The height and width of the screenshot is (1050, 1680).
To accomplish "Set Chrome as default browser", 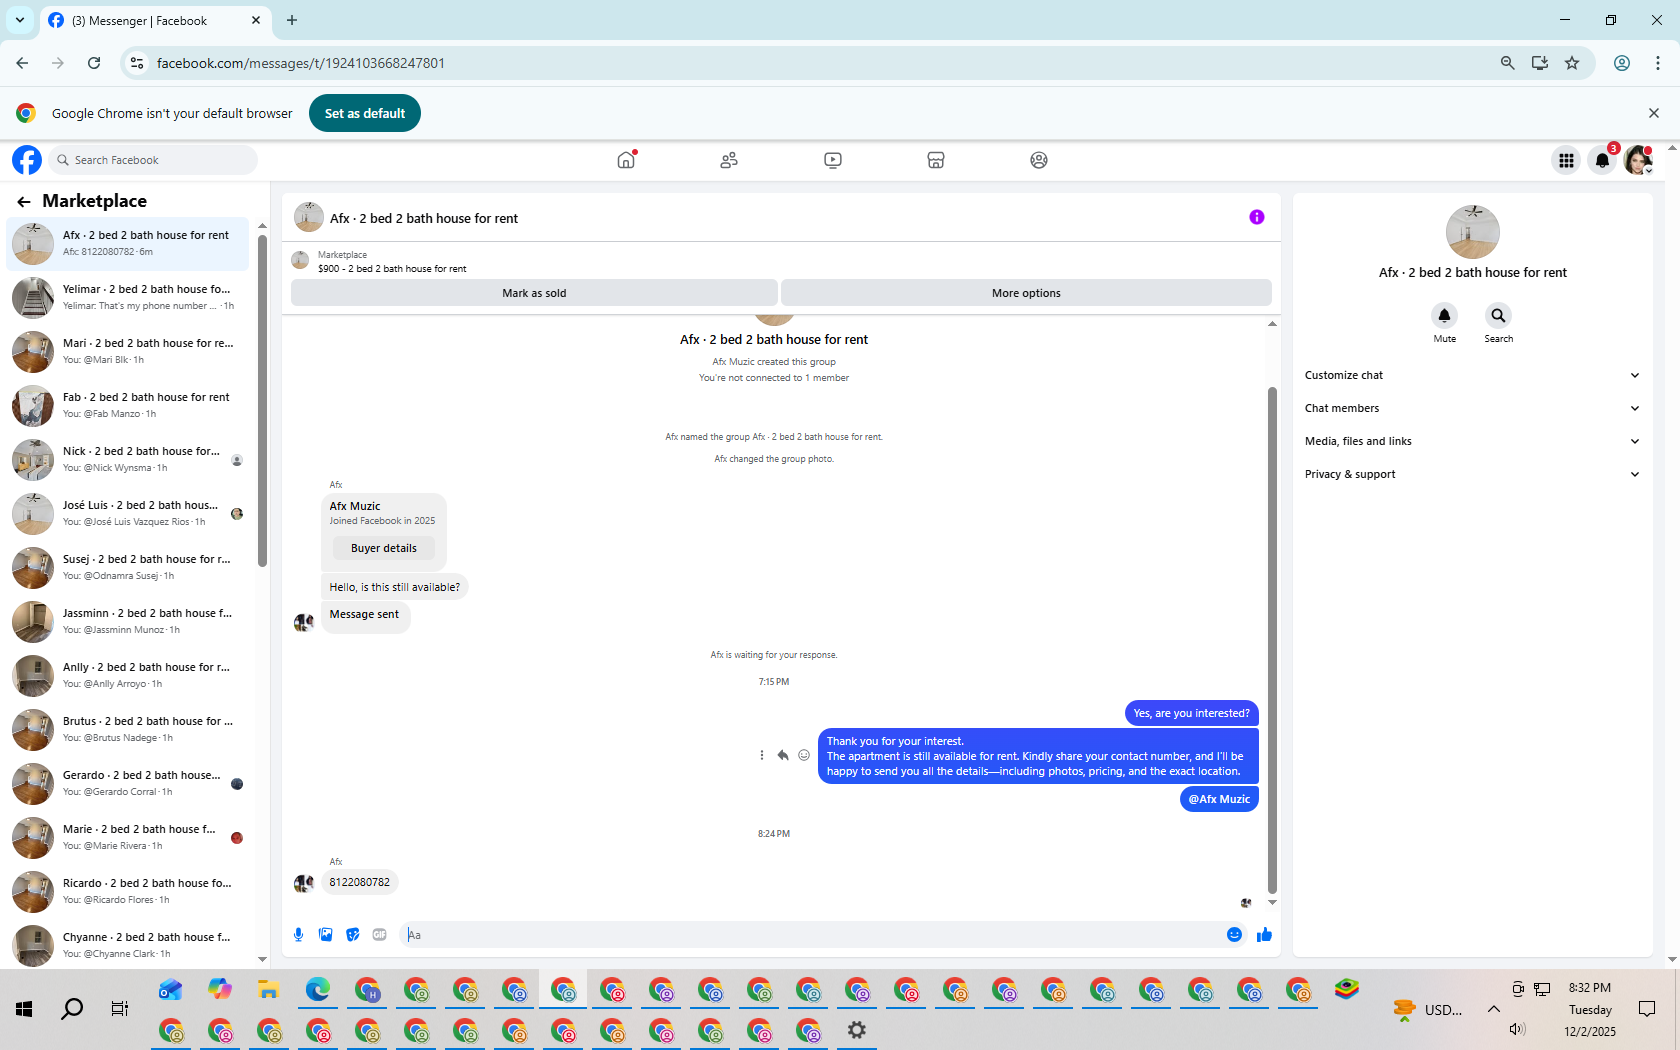I will click(x=365, y=113).
